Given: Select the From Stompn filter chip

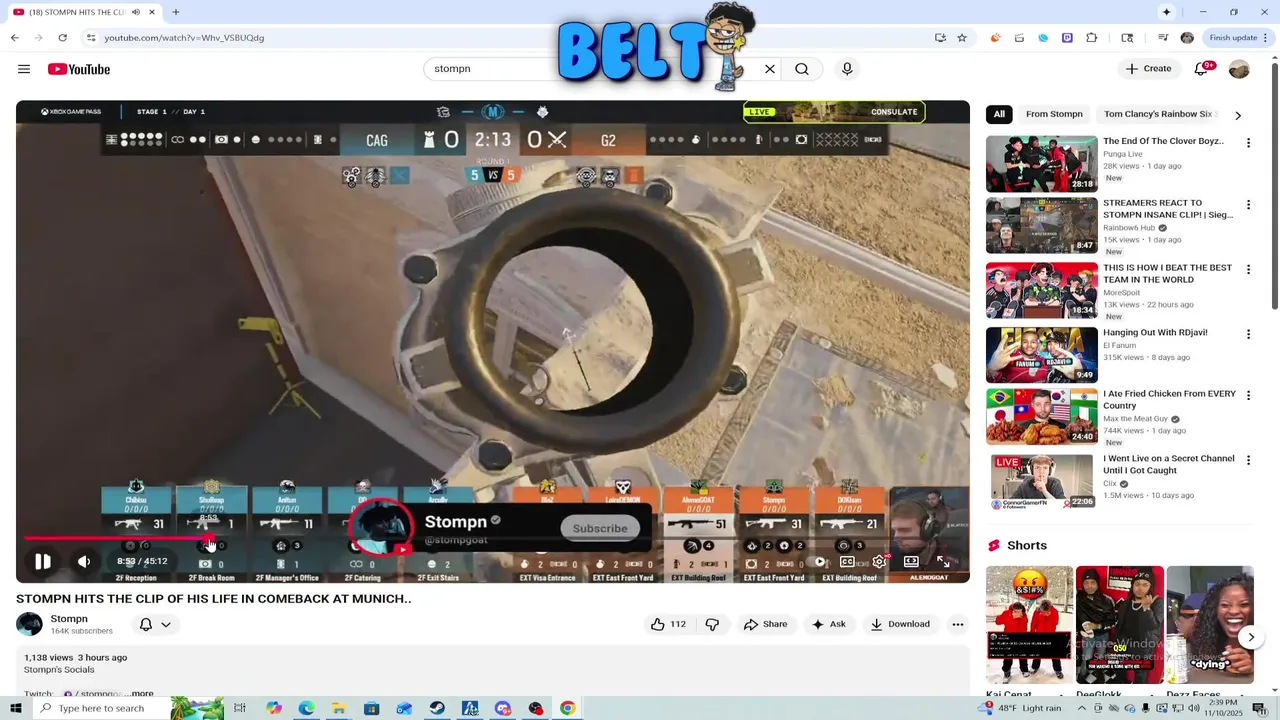Looking at the screenshot, I should [1054, 114].
